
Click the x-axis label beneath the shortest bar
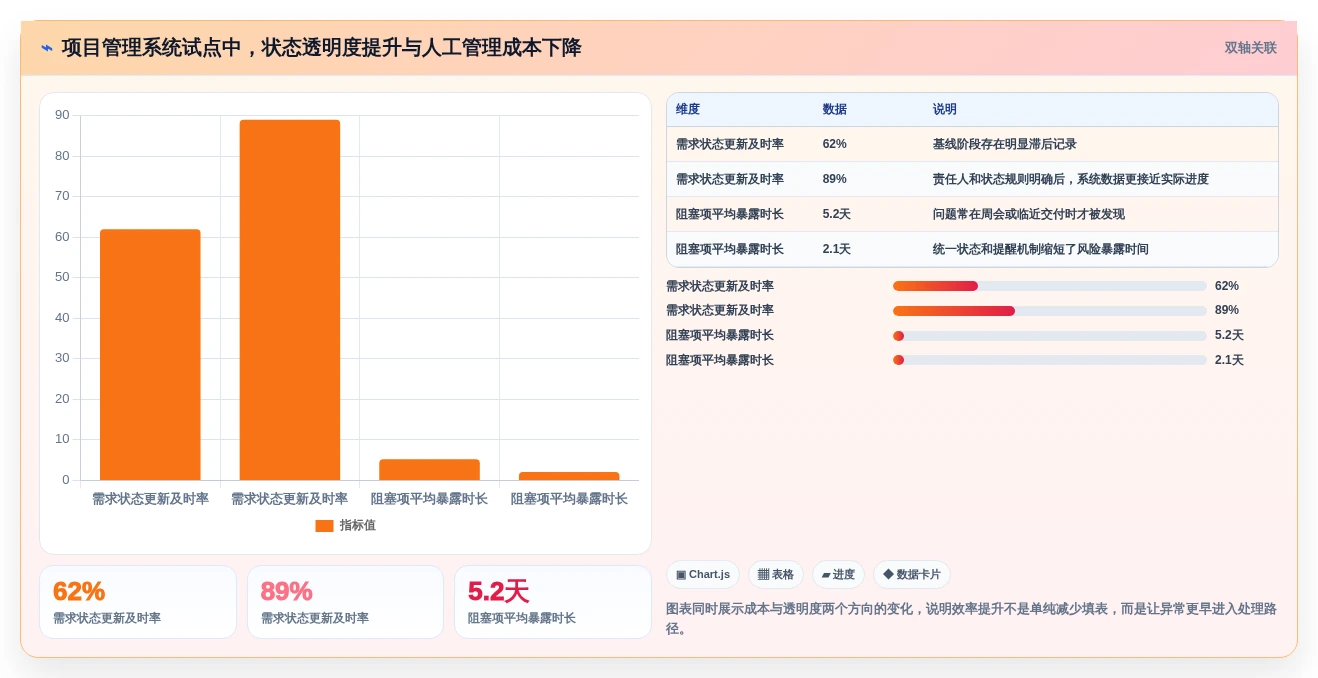tap(569, 499)
